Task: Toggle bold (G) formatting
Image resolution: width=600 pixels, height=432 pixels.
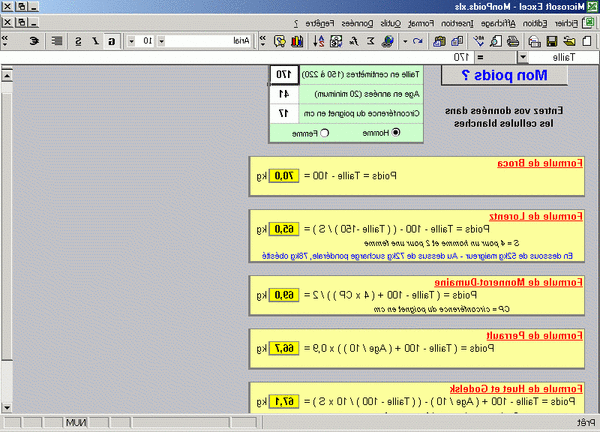Action: pyautogui.click(x=111, y=41)
